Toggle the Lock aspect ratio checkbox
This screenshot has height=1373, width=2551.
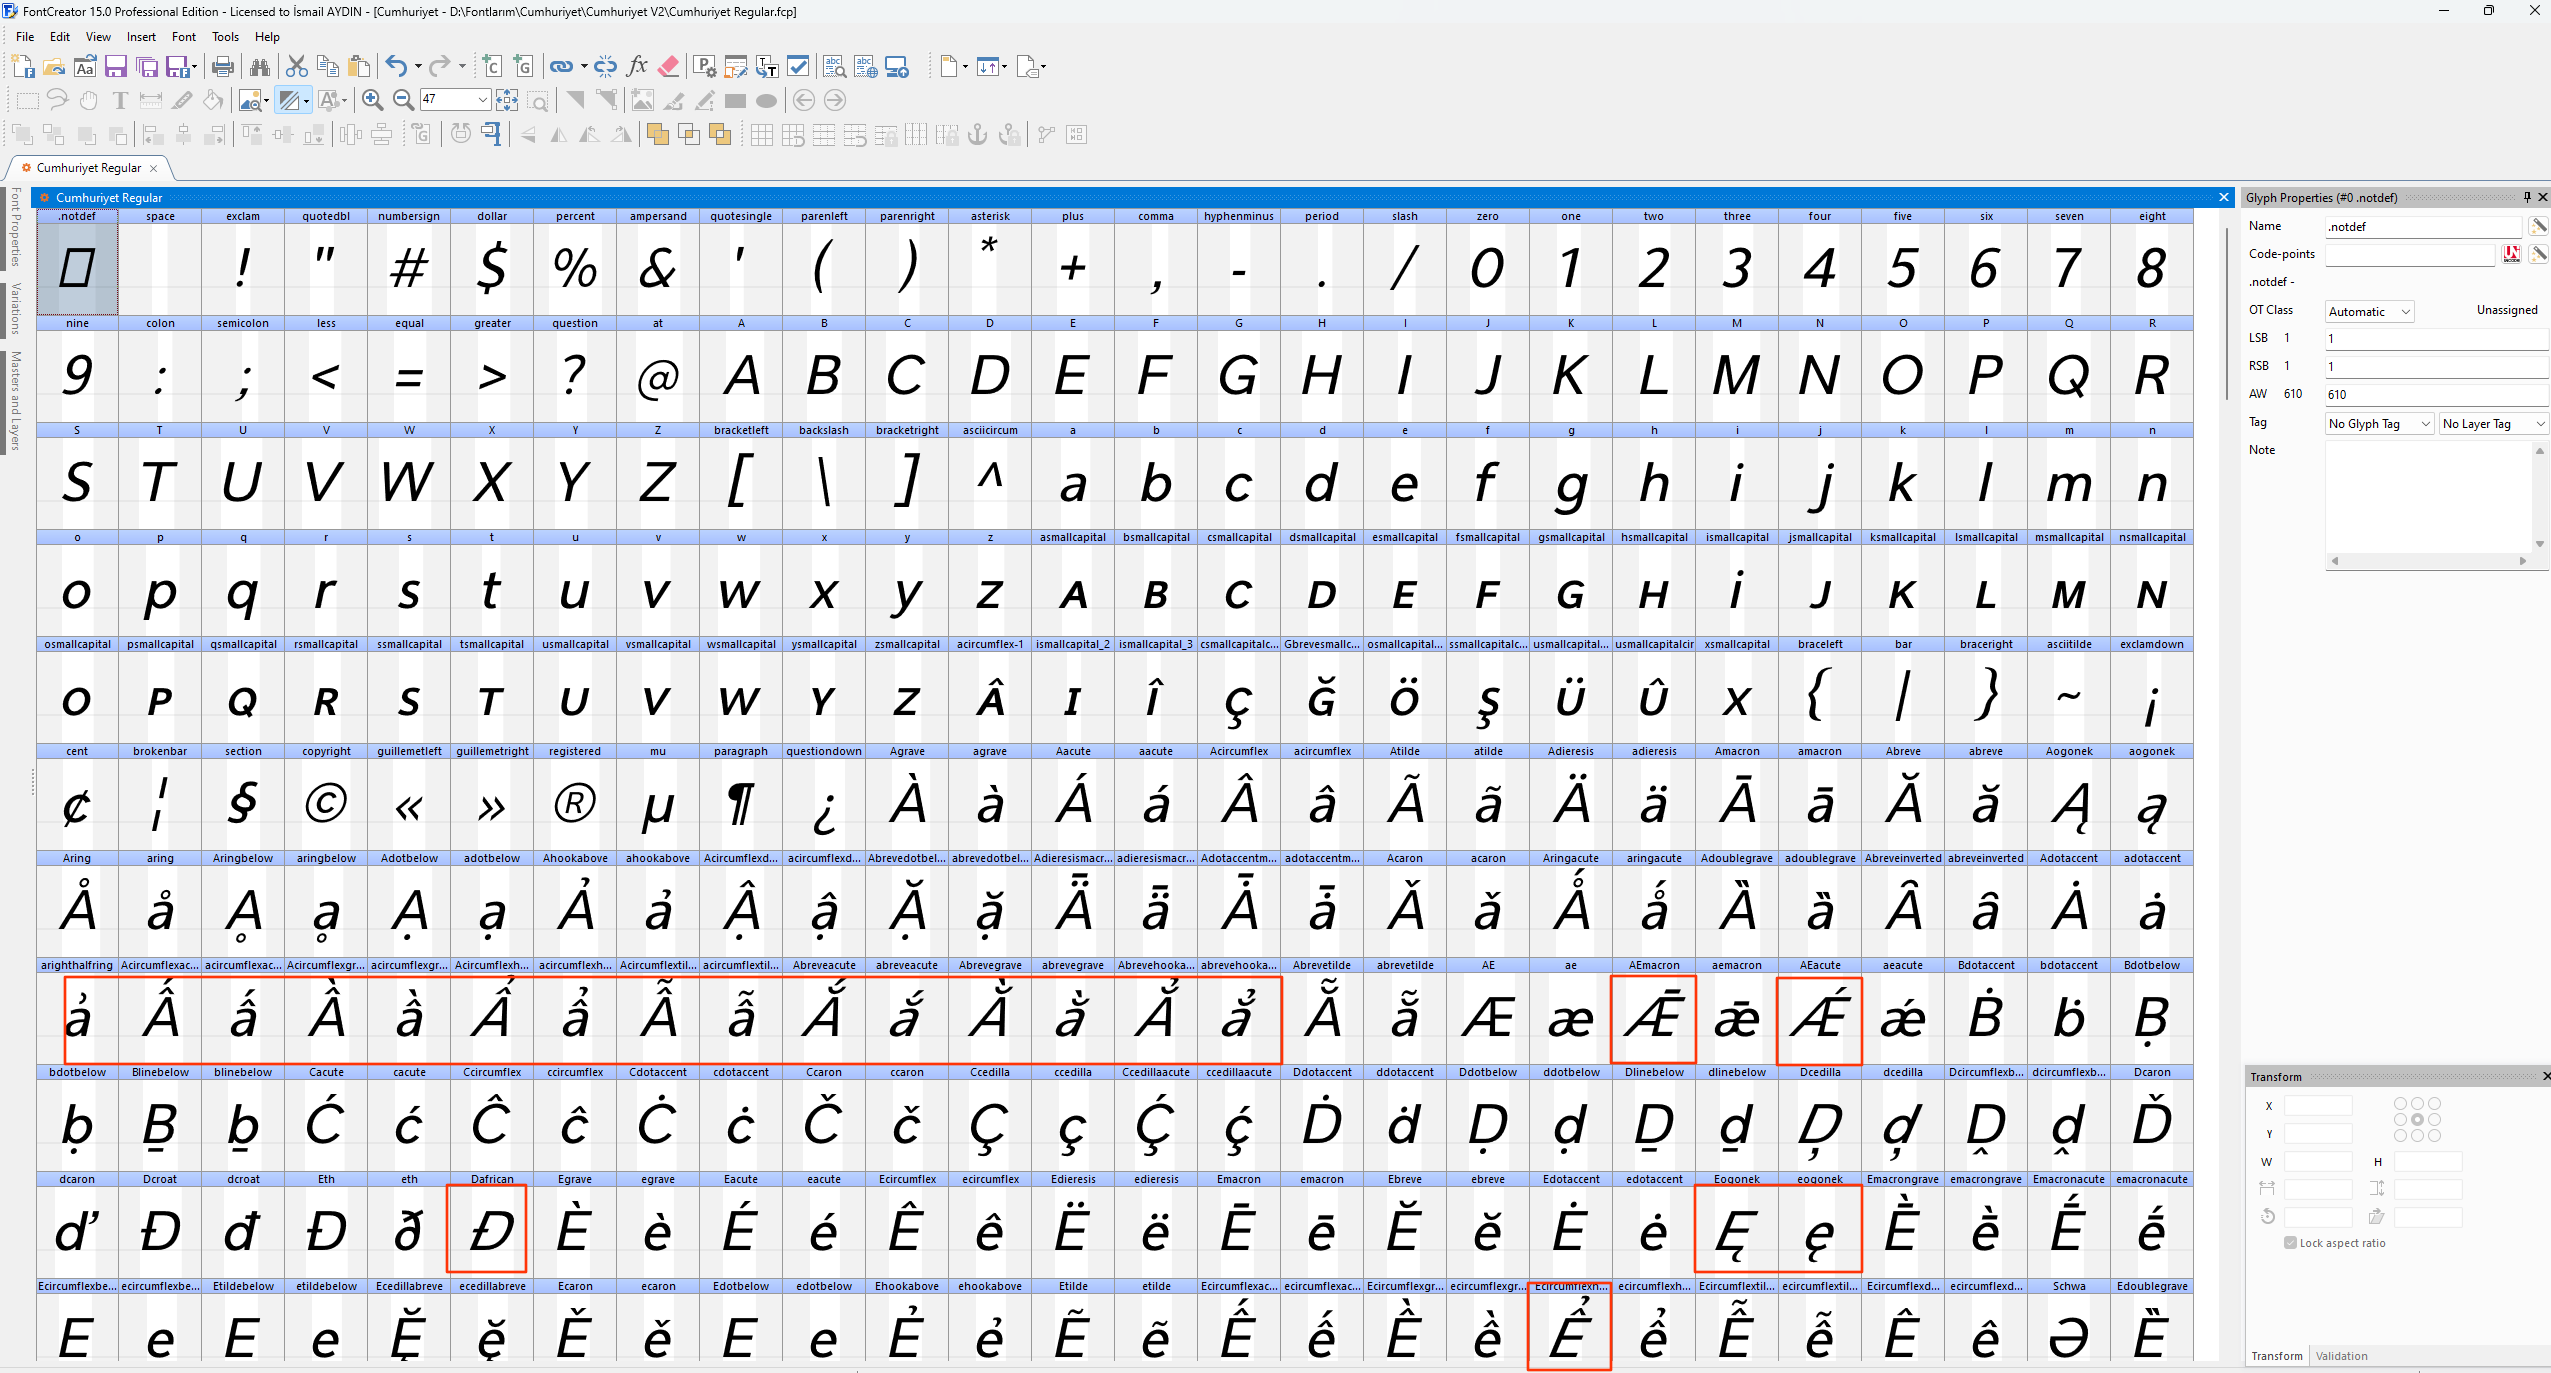tap(2290, 1243)
